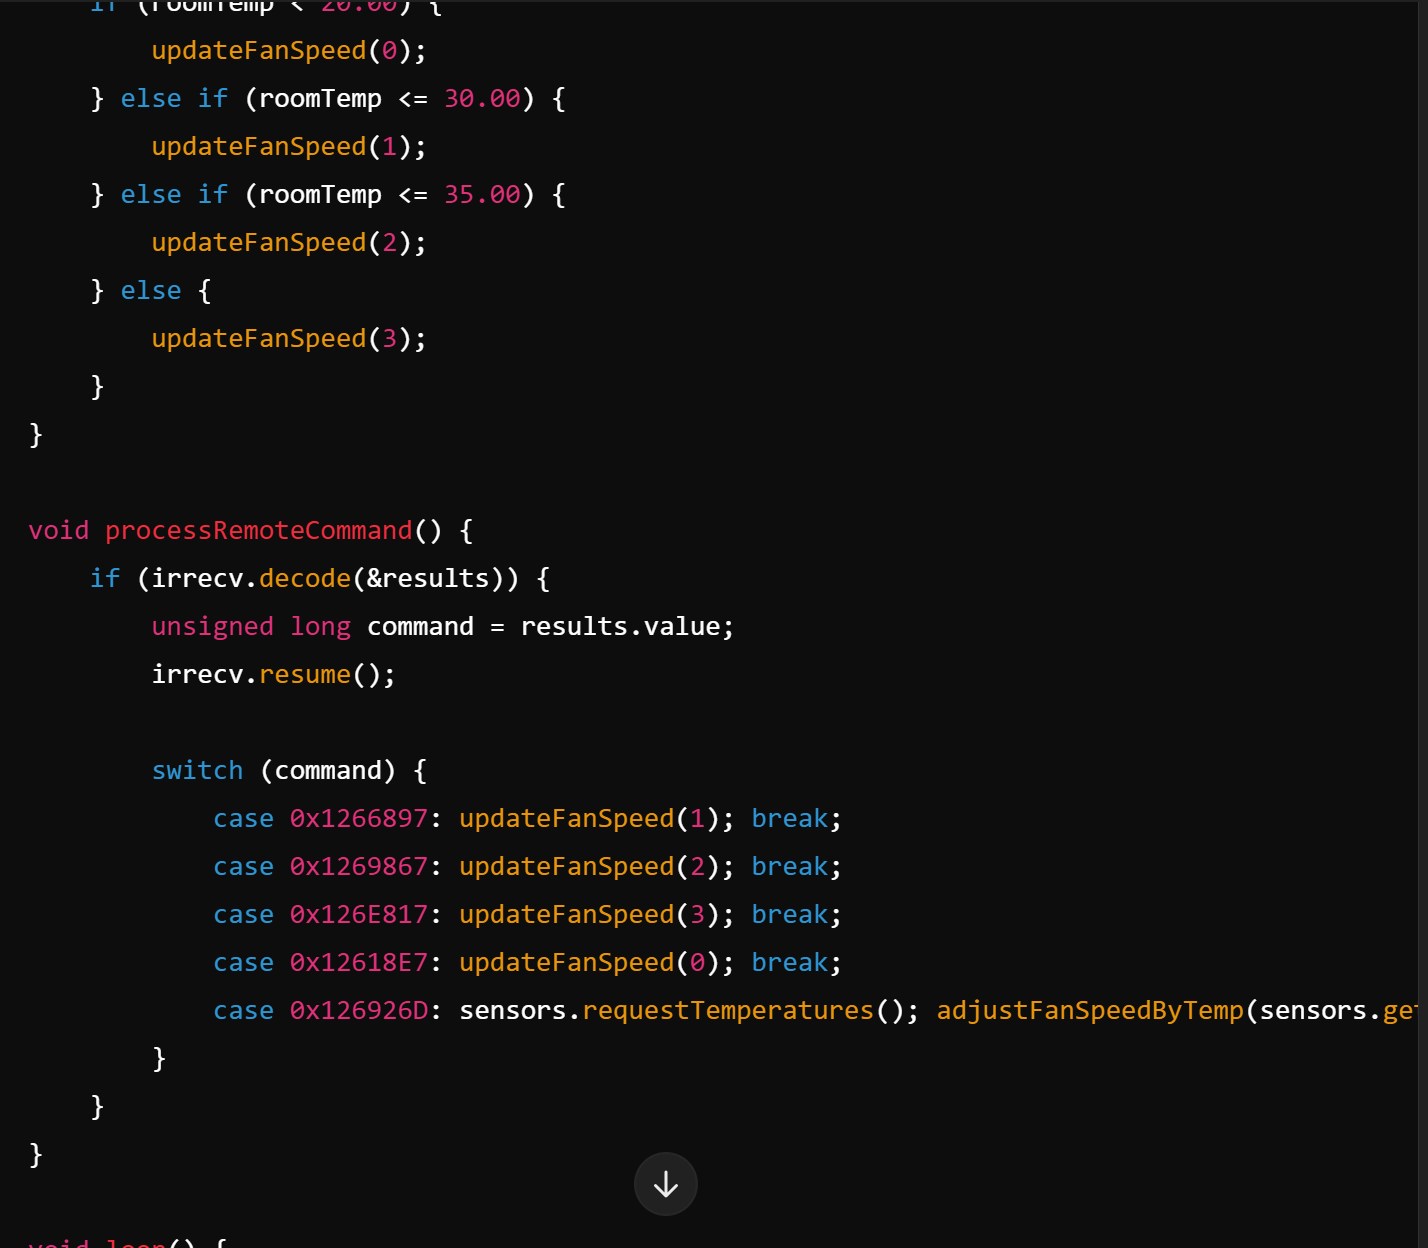Click standalone 'updateFanSpeed(3);' line
The image size is (1428, 1248).
click(289, 338)
